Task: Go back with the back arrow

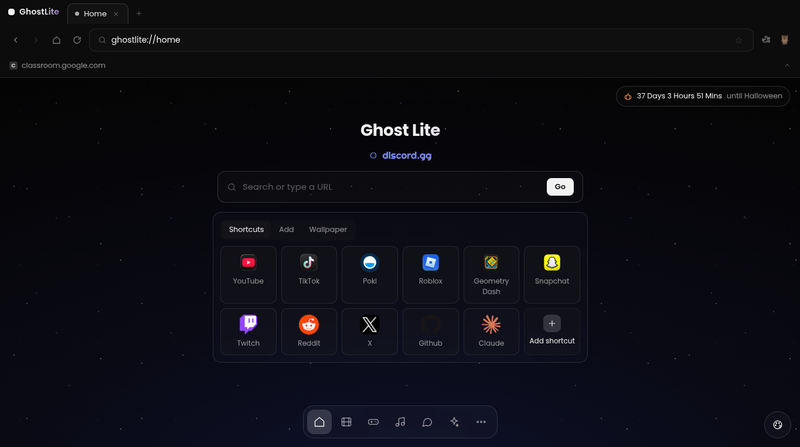Action: pyautogui.click(x=16, y=40)
